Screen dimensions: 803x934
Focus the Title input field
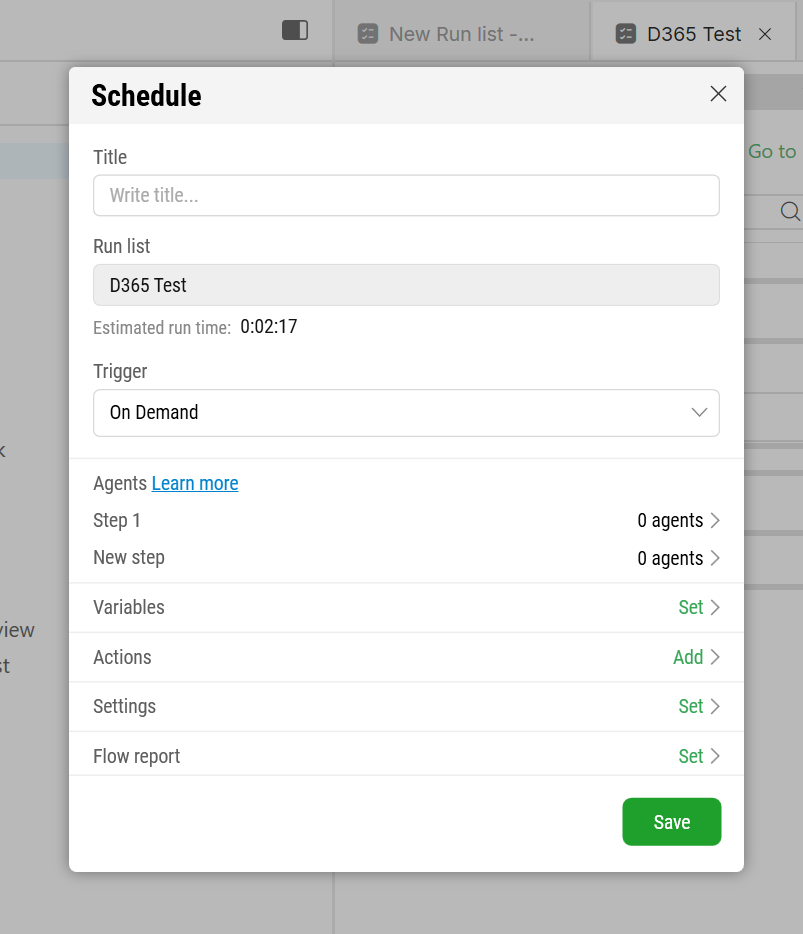tap(406, 195)
